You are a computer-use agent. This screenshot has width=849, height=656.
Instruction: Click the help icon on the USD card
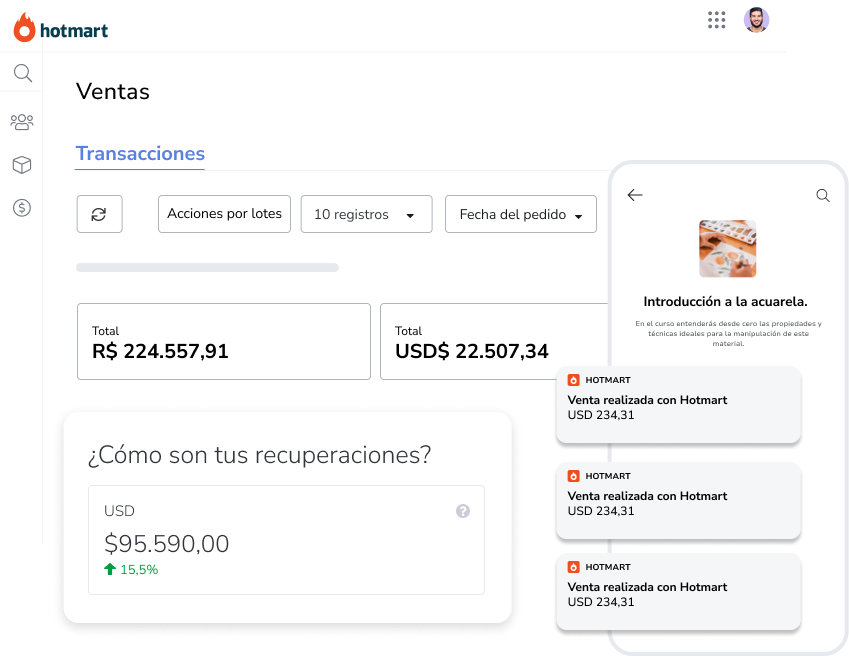click(463, 511)
